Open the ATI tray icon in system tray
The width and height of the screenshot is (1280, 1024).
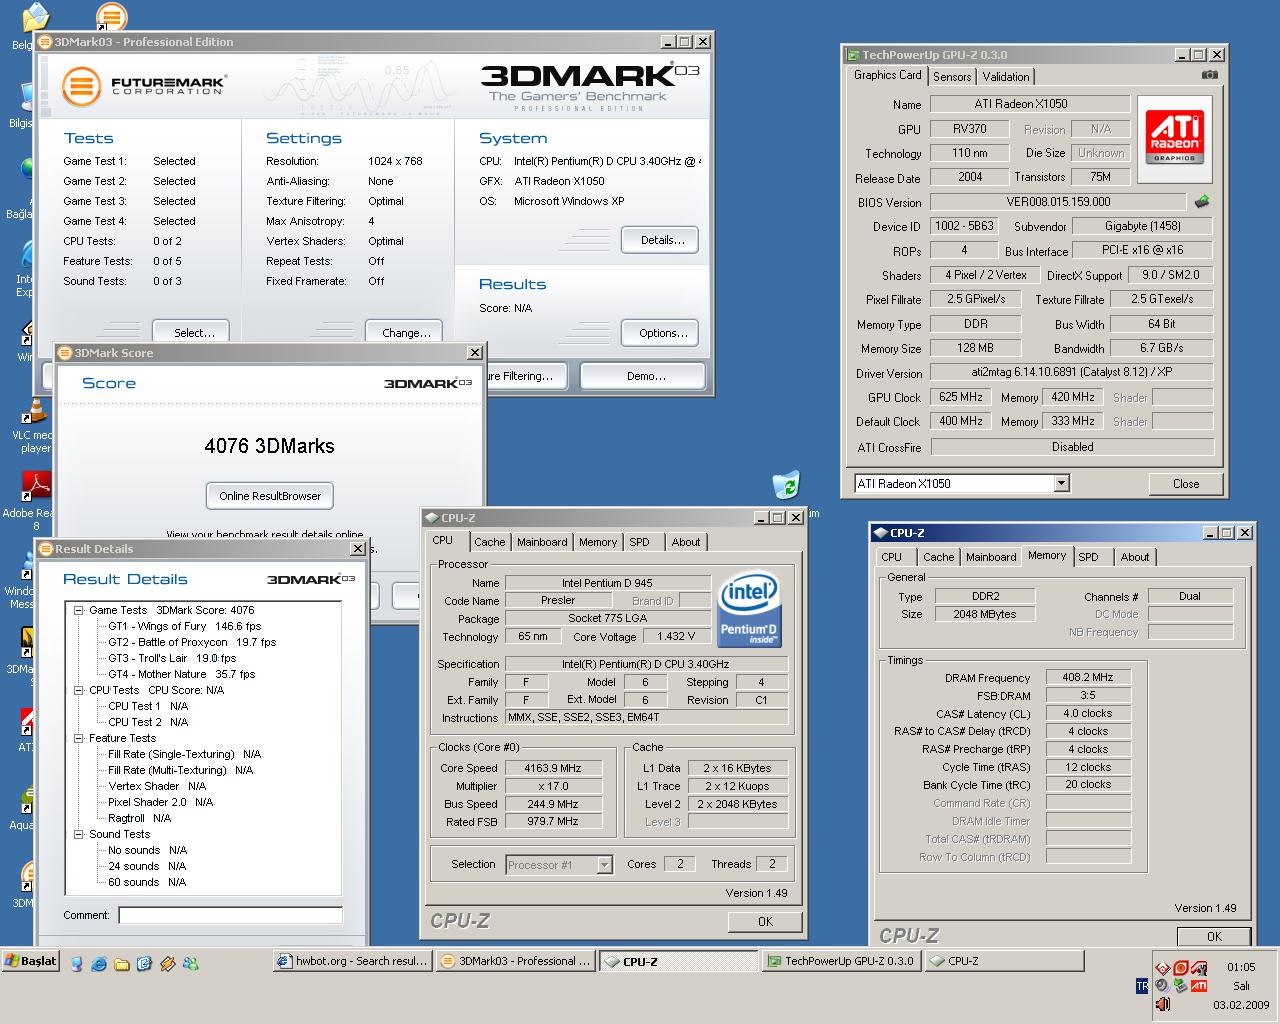(1199, 986)
